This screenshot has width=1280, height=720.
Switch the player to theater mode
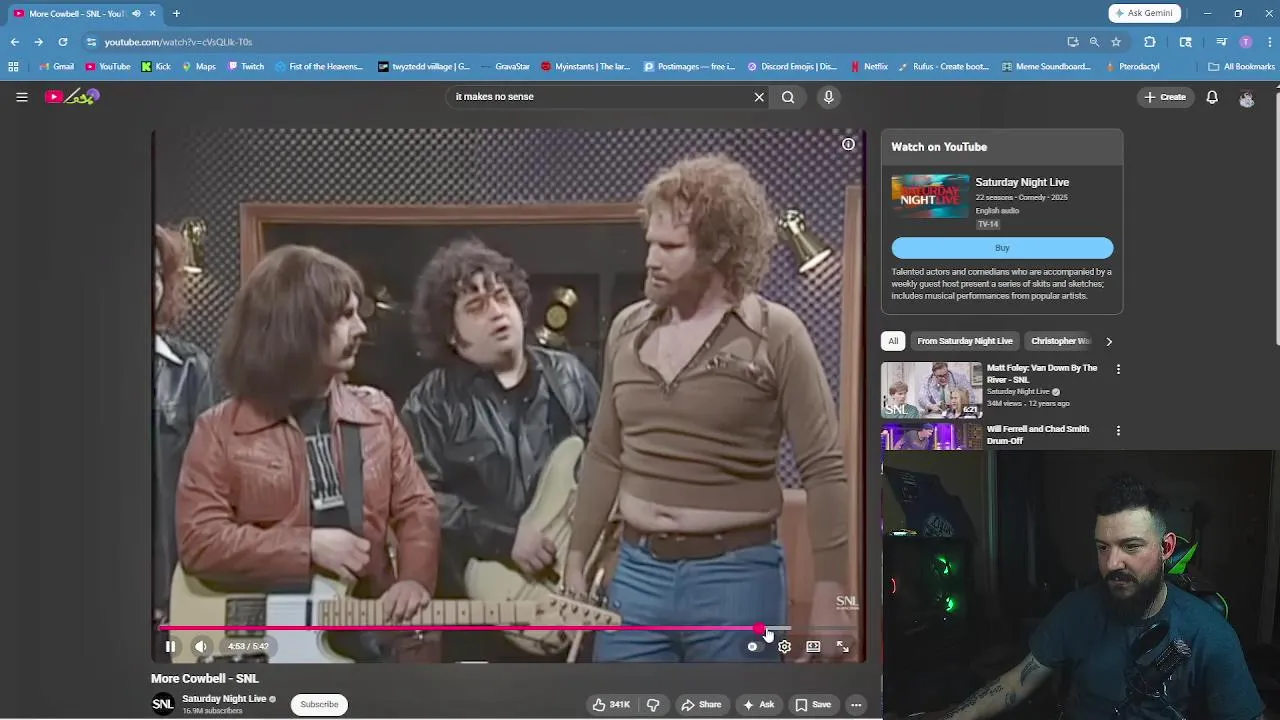click(813, 647)
